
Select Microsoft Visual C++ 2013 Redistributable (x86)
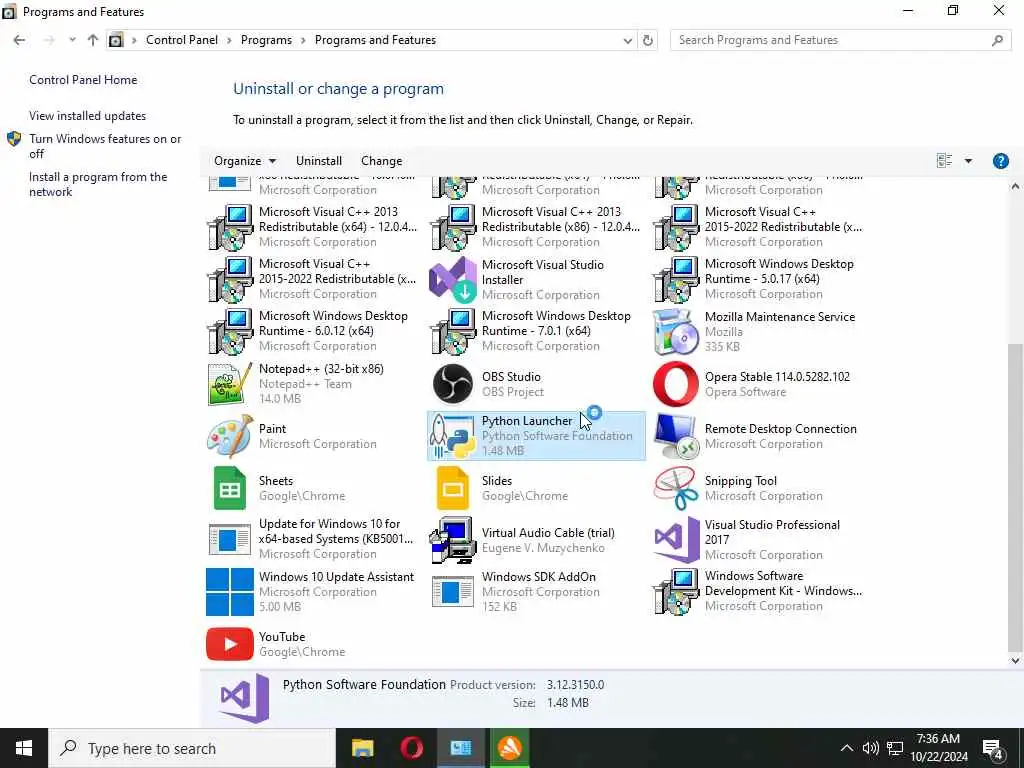tap(536, 227)
